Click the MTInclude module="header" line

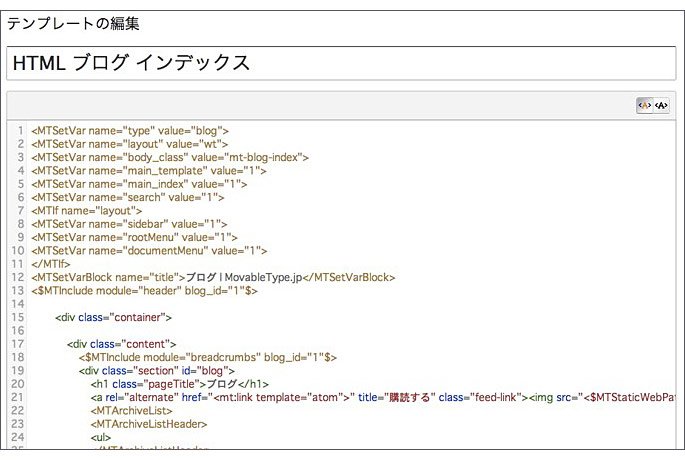coord(144,291)
